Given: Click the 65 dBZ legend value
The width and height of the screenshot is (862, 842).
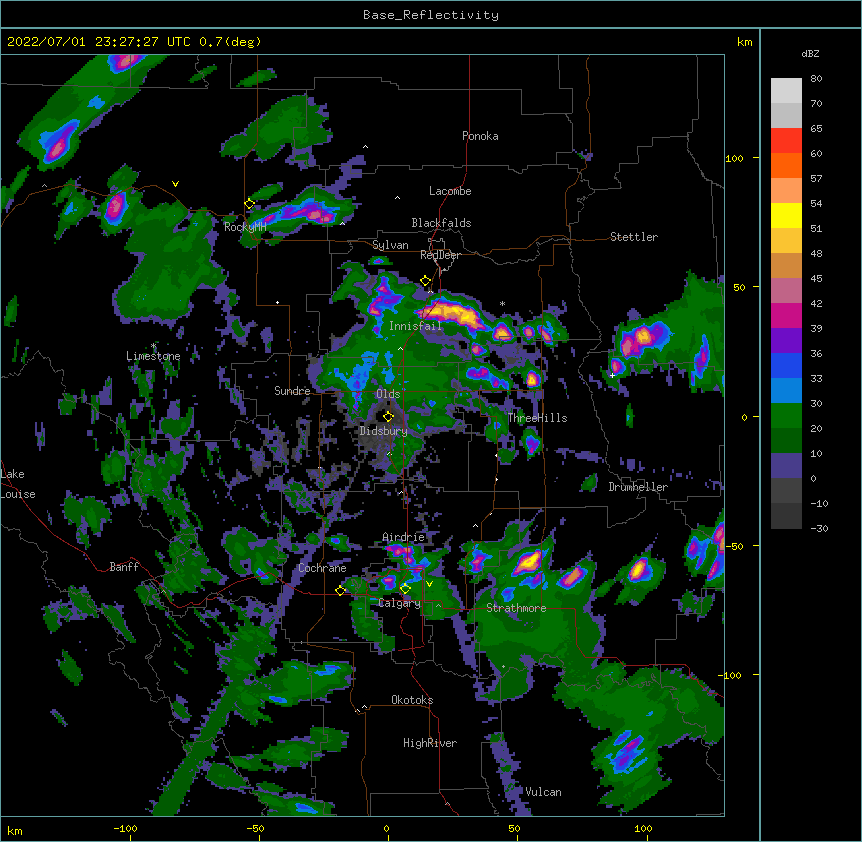Looking at the screenshot, I should [816, 129].
